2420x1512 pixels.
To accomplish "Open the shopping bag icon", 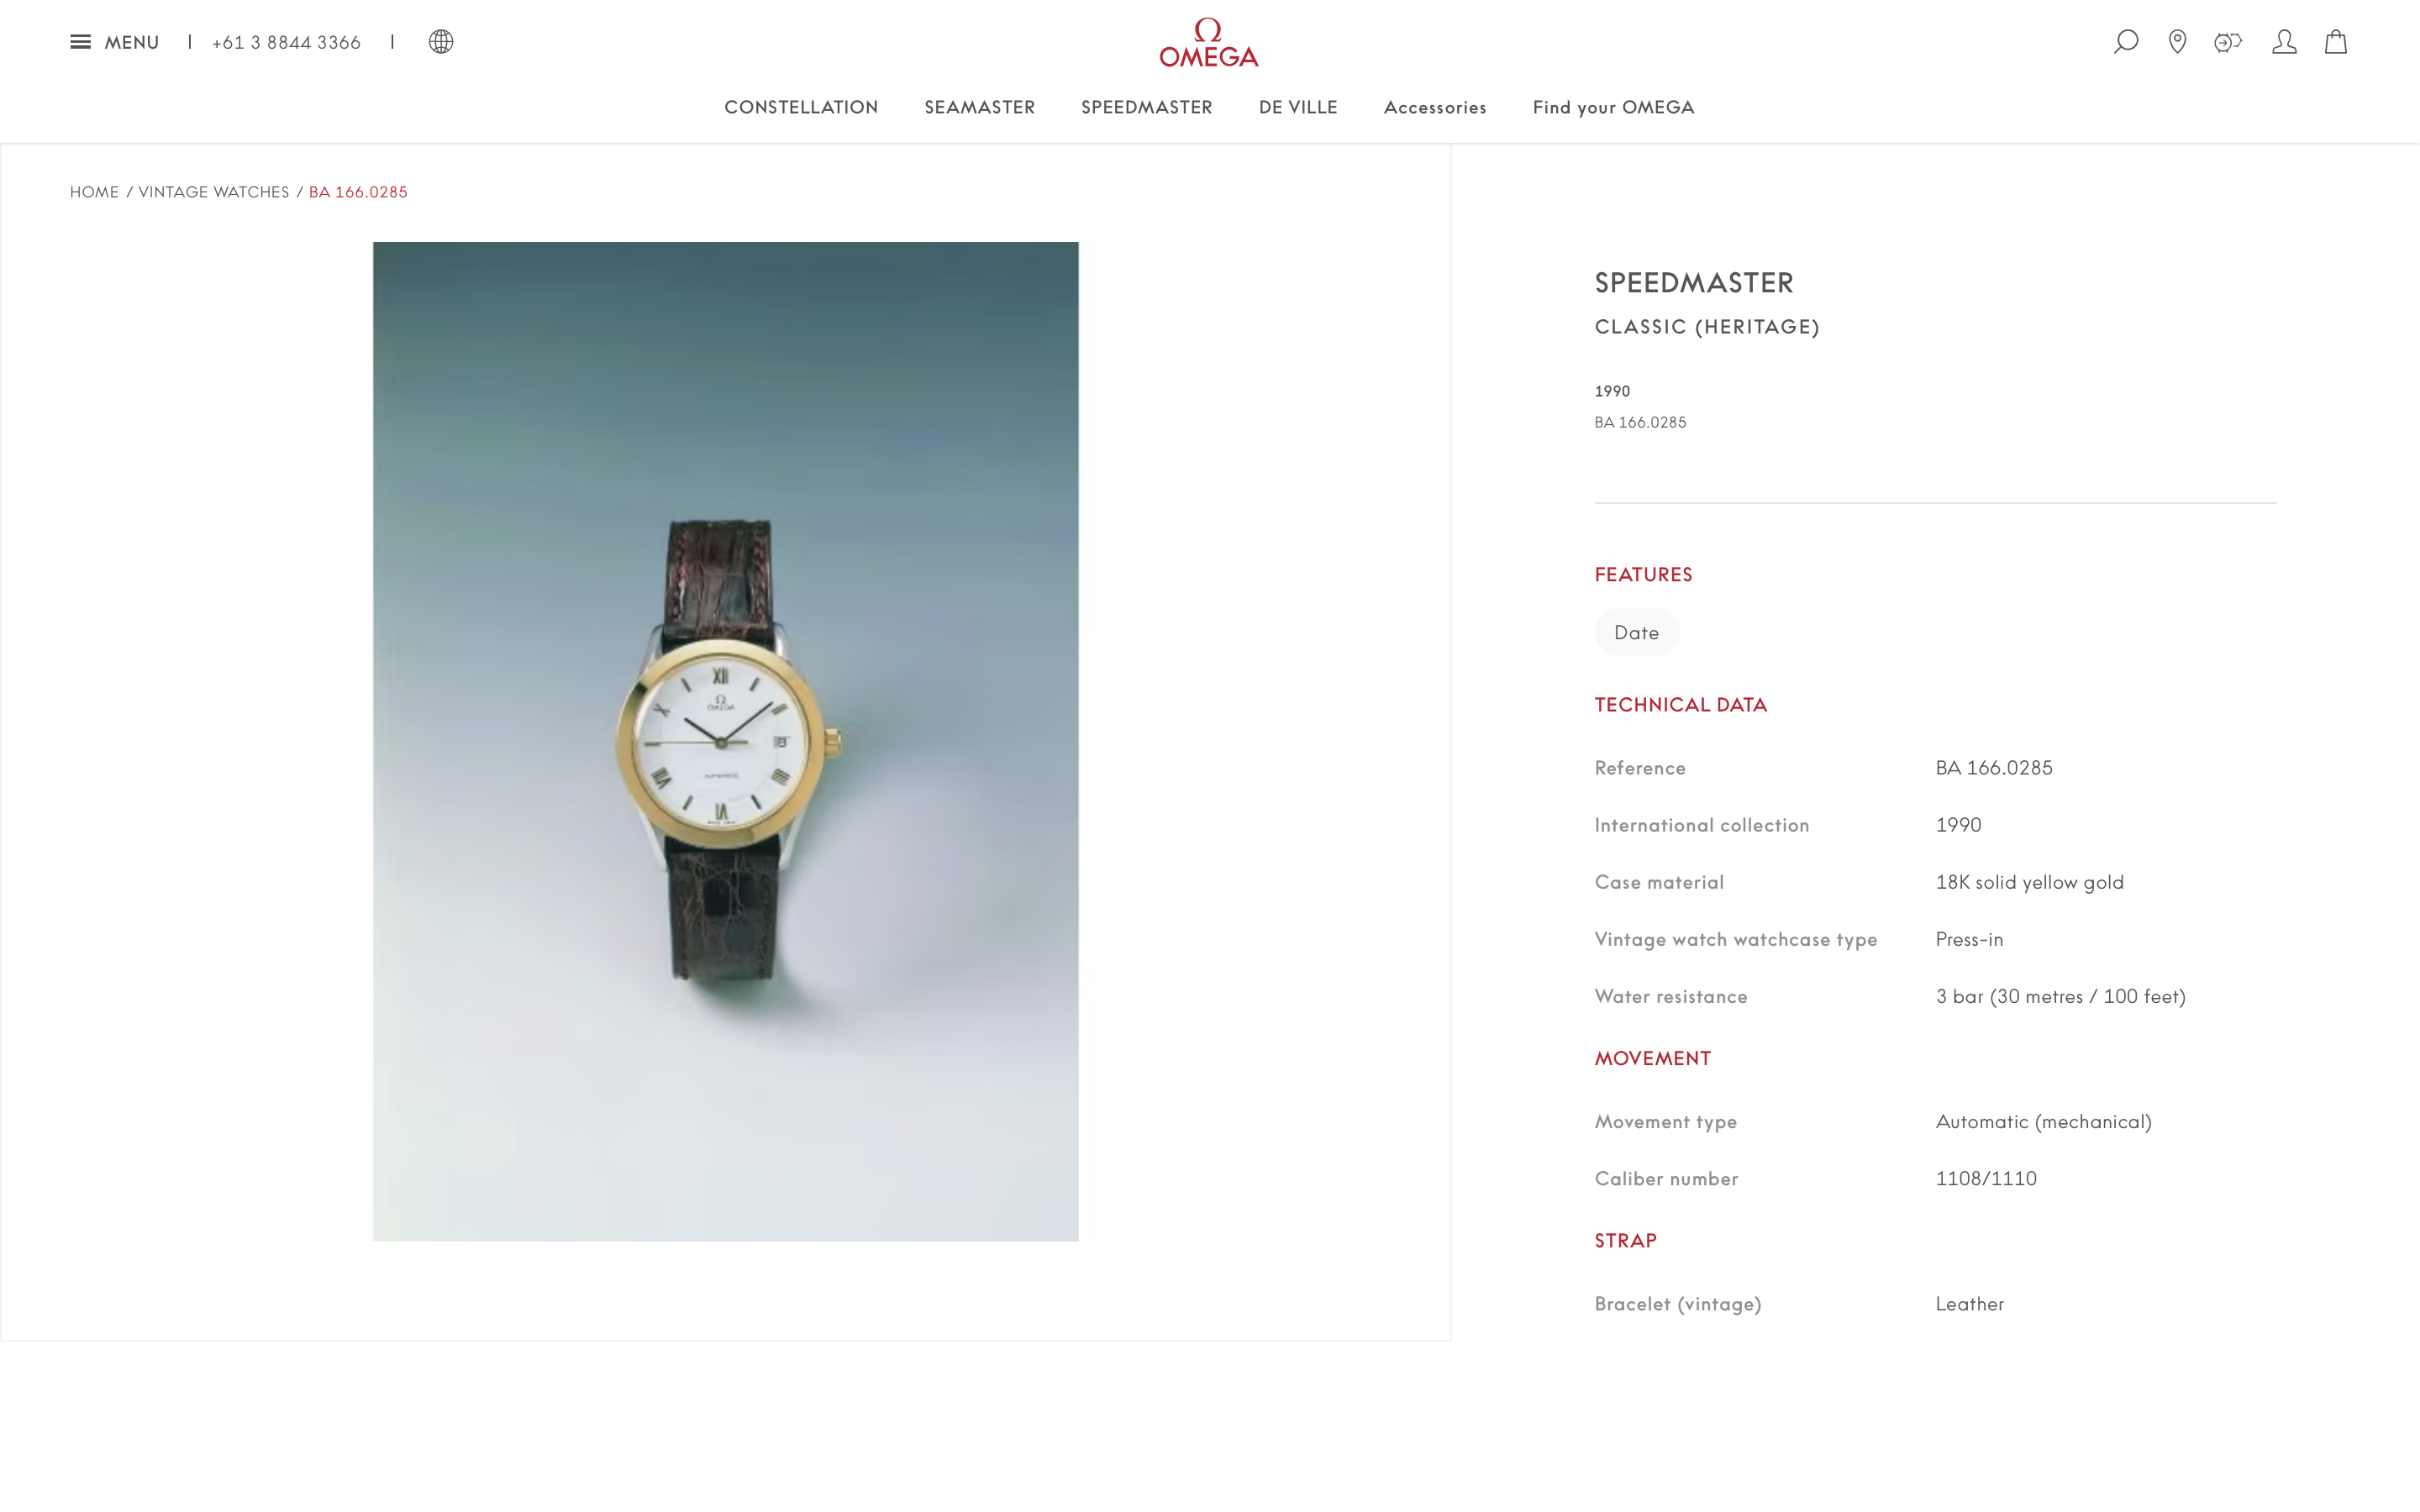I will point(2336,42).
